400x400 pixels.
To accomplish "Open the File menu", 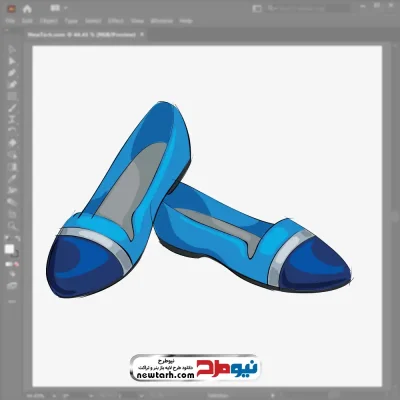I will click(x=10, y=21).
